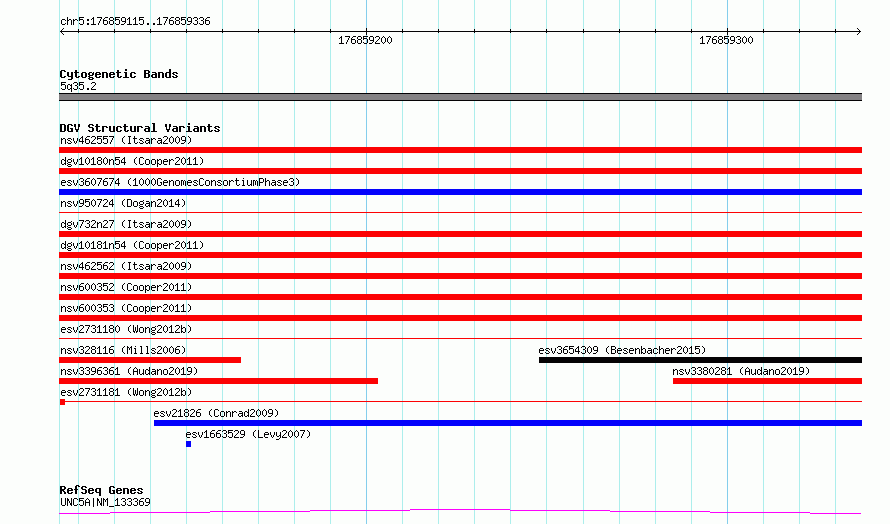Click the red bar under nsv3396361
Image resolution: width=890 pixels, height=524 pixels.
[219, 381]
